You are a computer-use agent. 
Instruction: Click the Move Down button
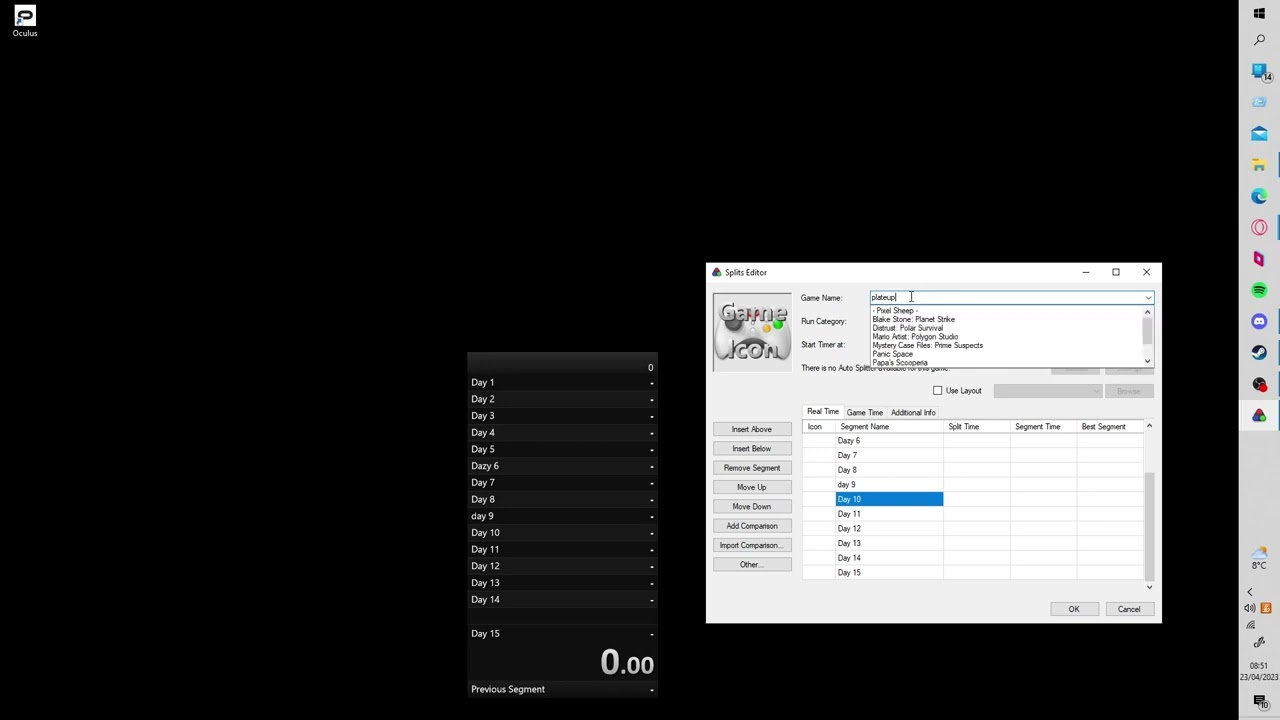(751, 507)
